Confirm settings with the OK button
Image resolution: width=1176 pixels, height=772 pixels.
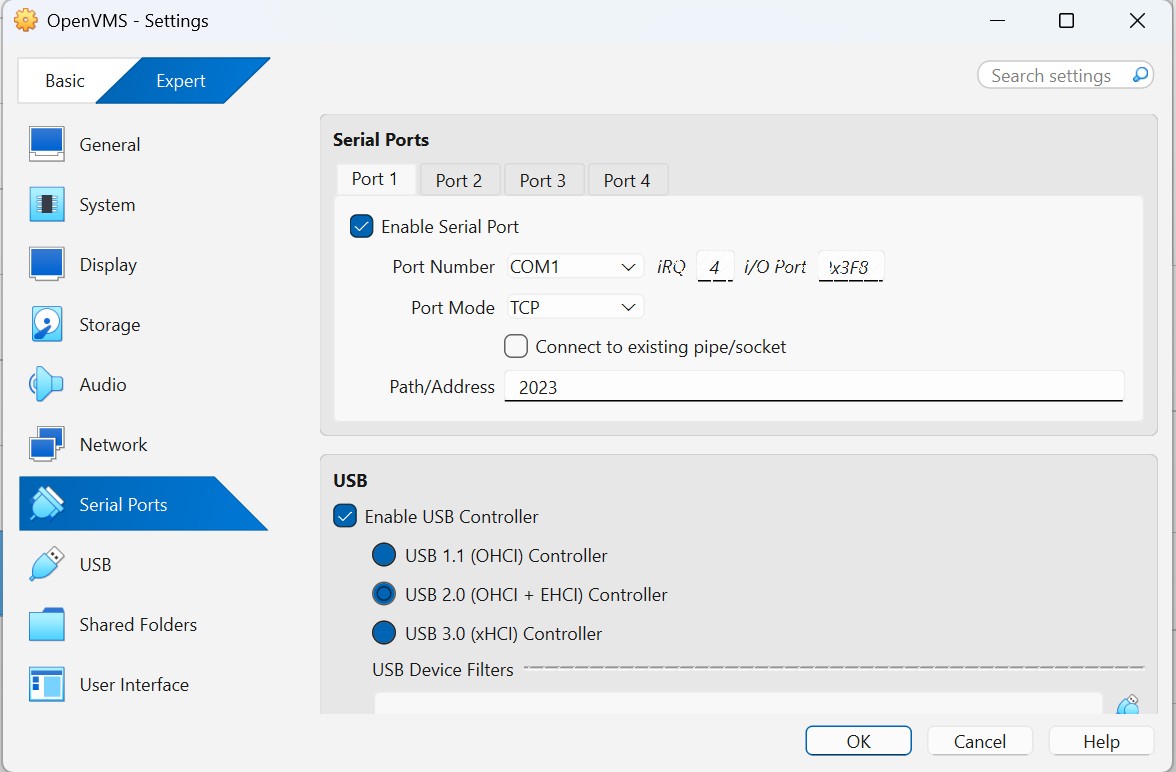point(859,741)
